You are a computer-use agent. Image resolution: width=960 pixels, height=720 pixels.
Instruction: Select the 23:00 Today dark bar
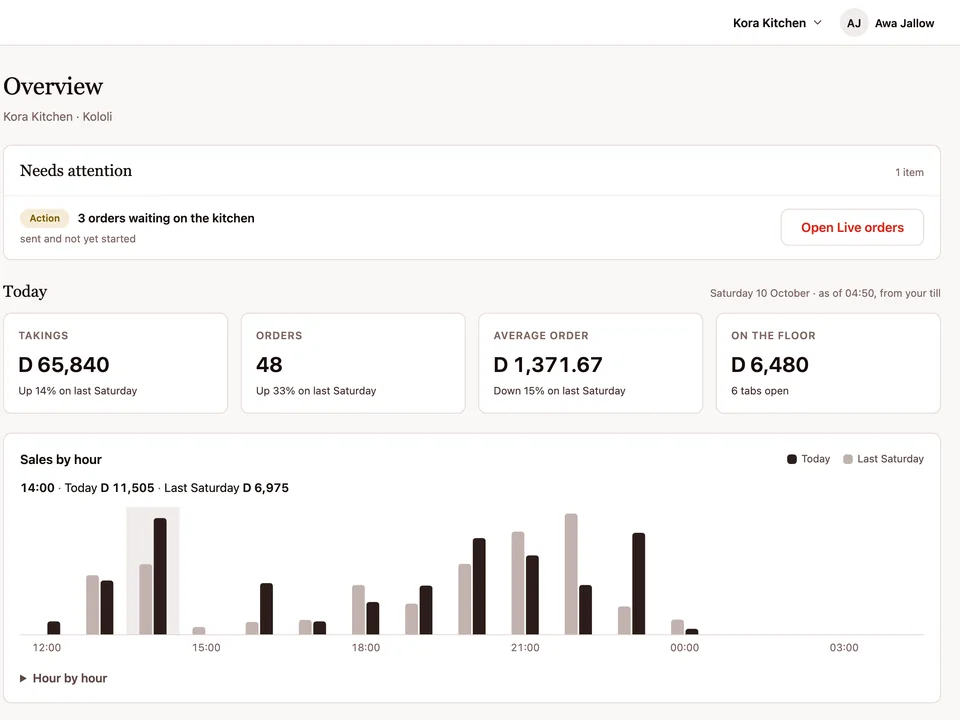coord(639,583)
